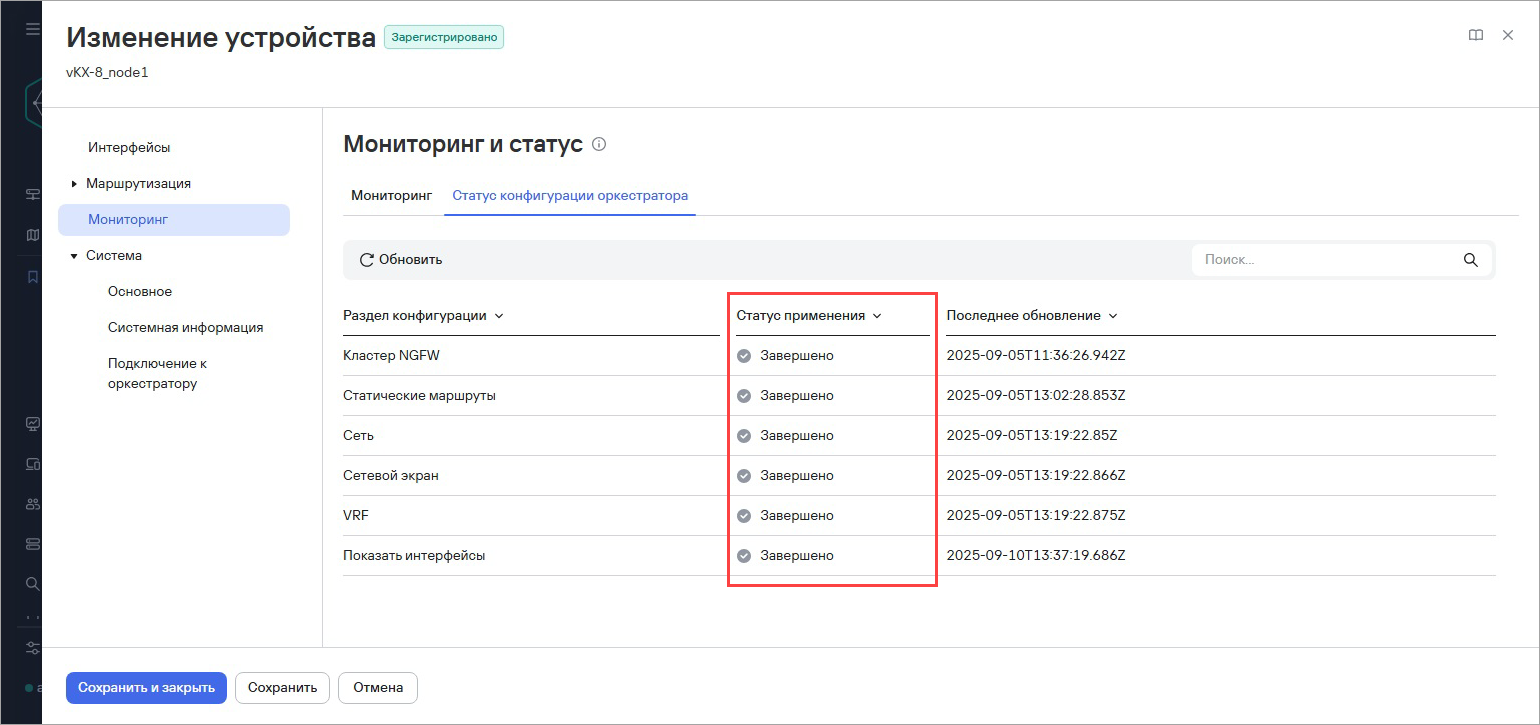Click the timestamp 2025-09-10T13:37:19.686Z
Screen dimensions: 1540x725
point(1036,556)
